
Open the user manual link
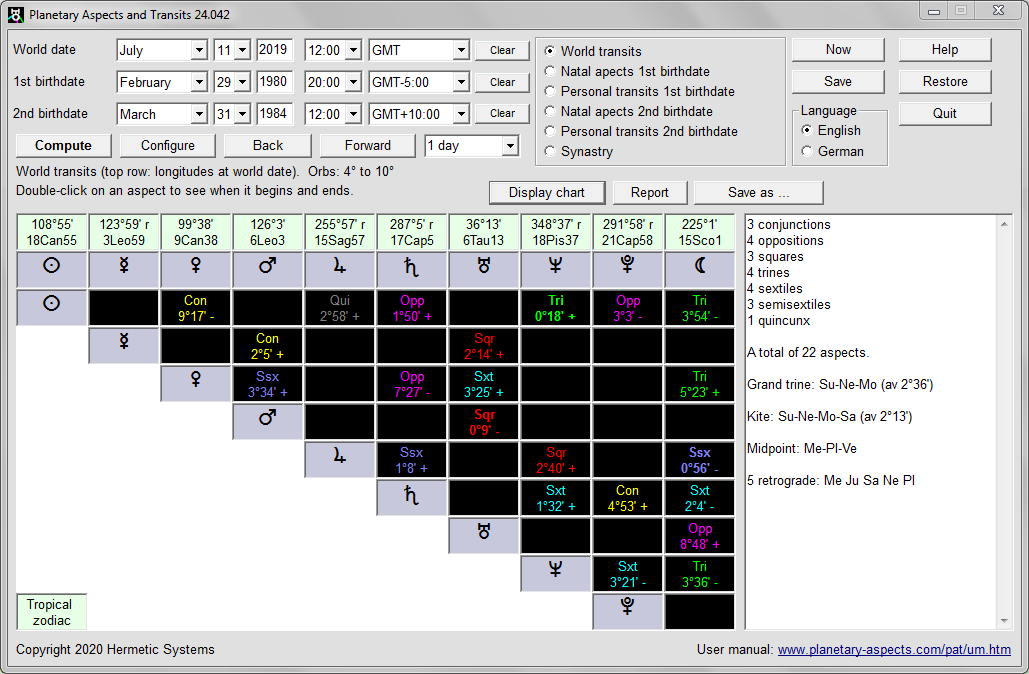894,650
